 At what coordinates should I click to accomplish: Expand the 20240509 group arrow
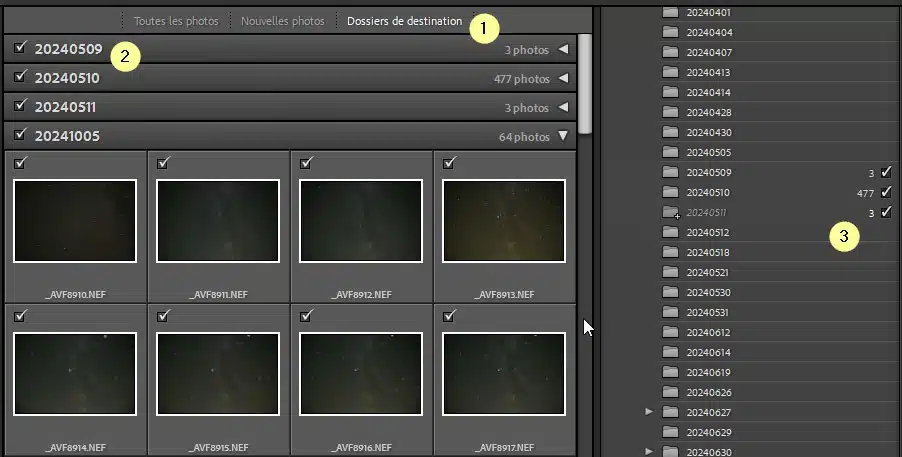pos(563,49)
